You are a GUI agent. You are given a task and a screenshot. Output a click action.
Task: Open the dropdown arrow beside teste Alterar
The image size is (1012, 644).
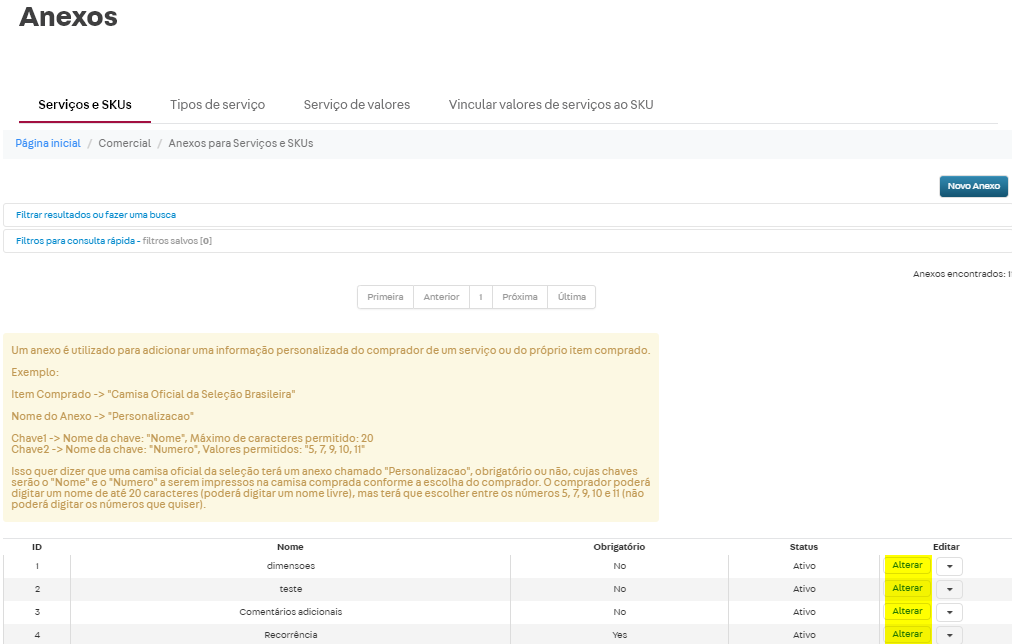pos(948,588)
